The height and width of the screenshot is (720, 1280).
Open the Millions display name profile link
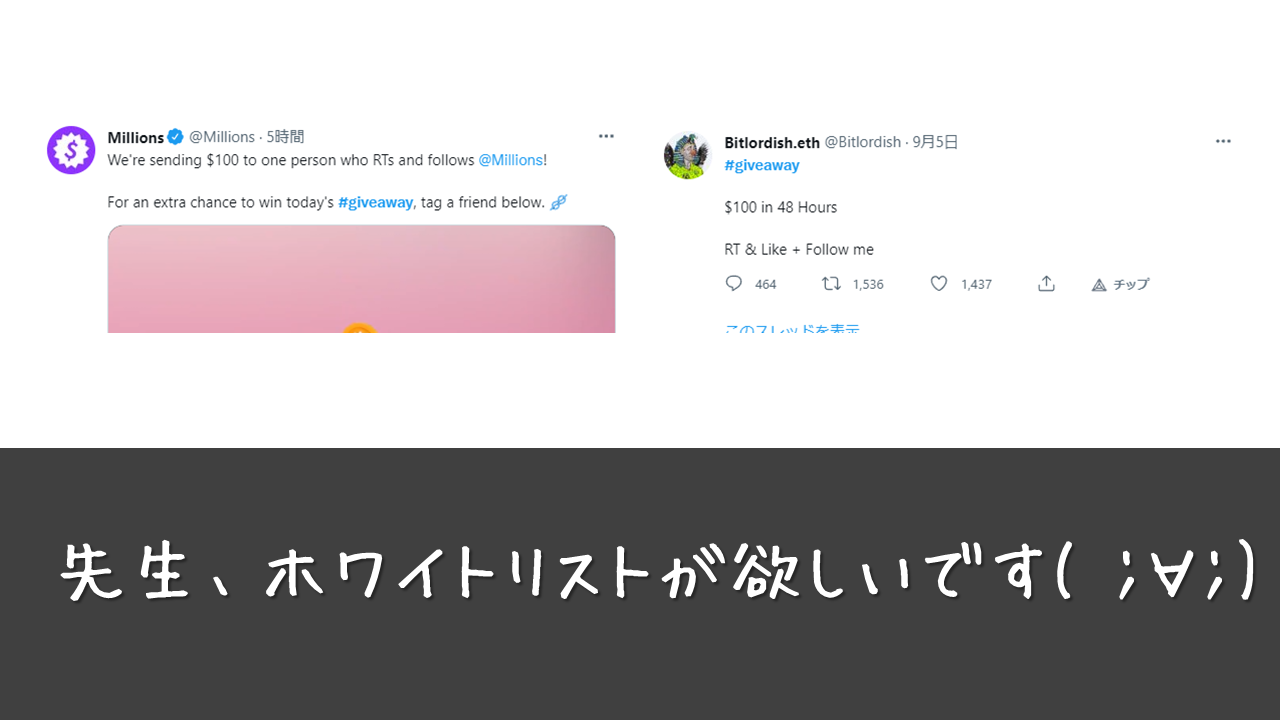(x=136, y=137)
